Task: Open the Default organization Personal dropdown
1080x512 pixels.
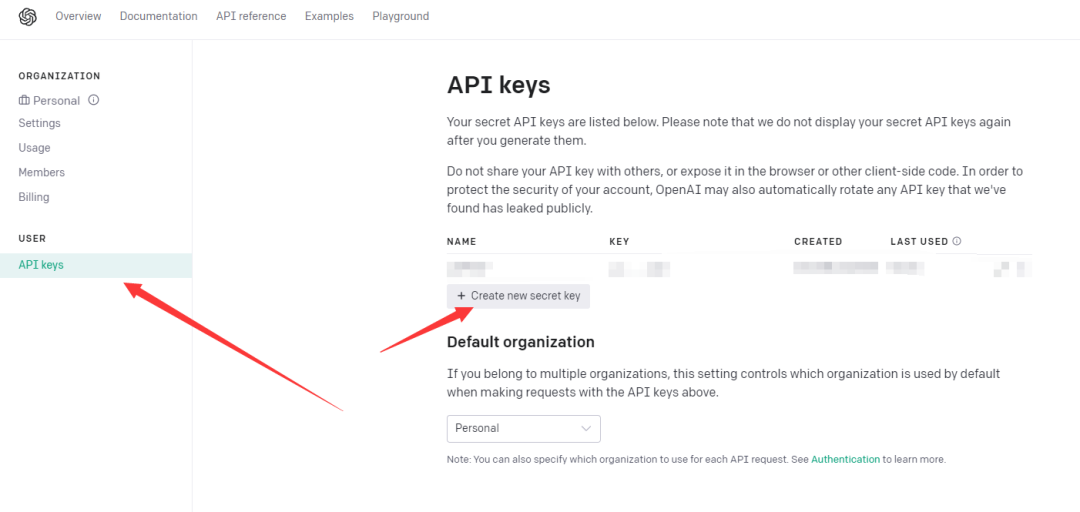Action: pos(523,429)
